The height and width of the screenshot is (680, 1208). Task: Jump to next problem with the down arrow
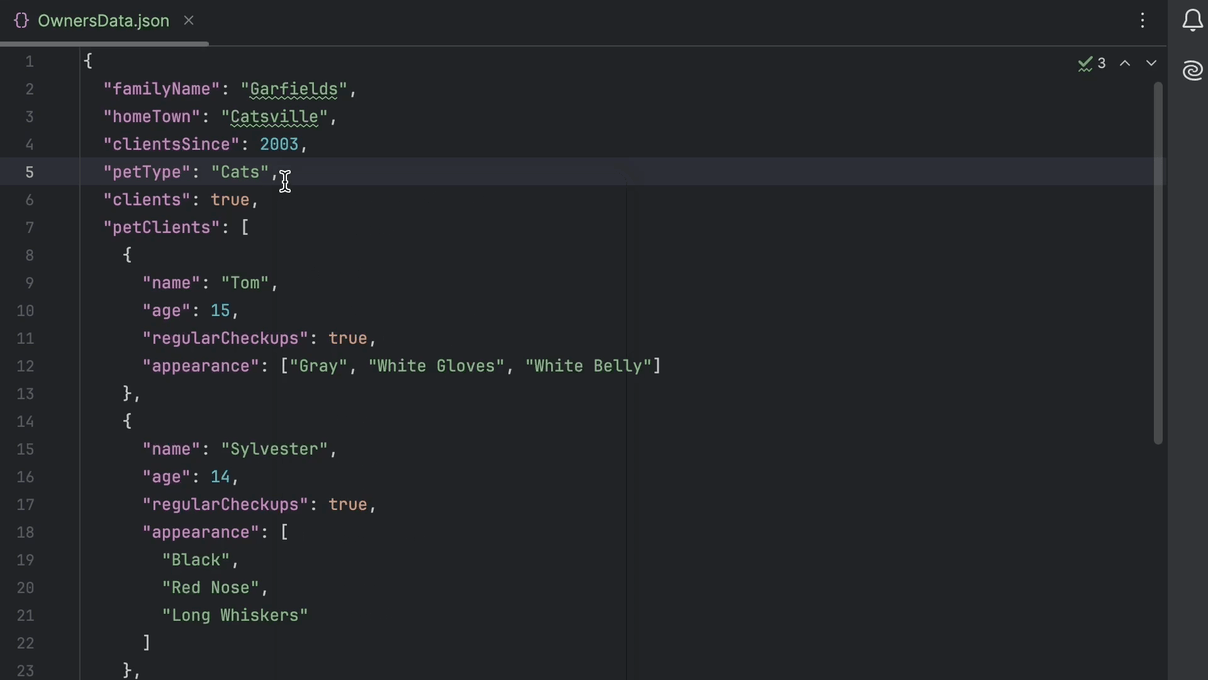pos(1151,62)
